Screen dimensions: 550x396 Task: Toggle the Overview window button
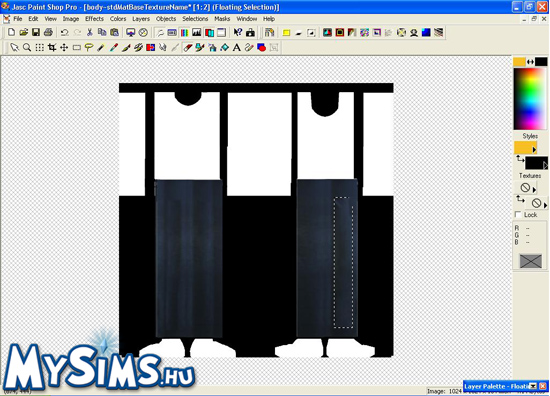221,33
